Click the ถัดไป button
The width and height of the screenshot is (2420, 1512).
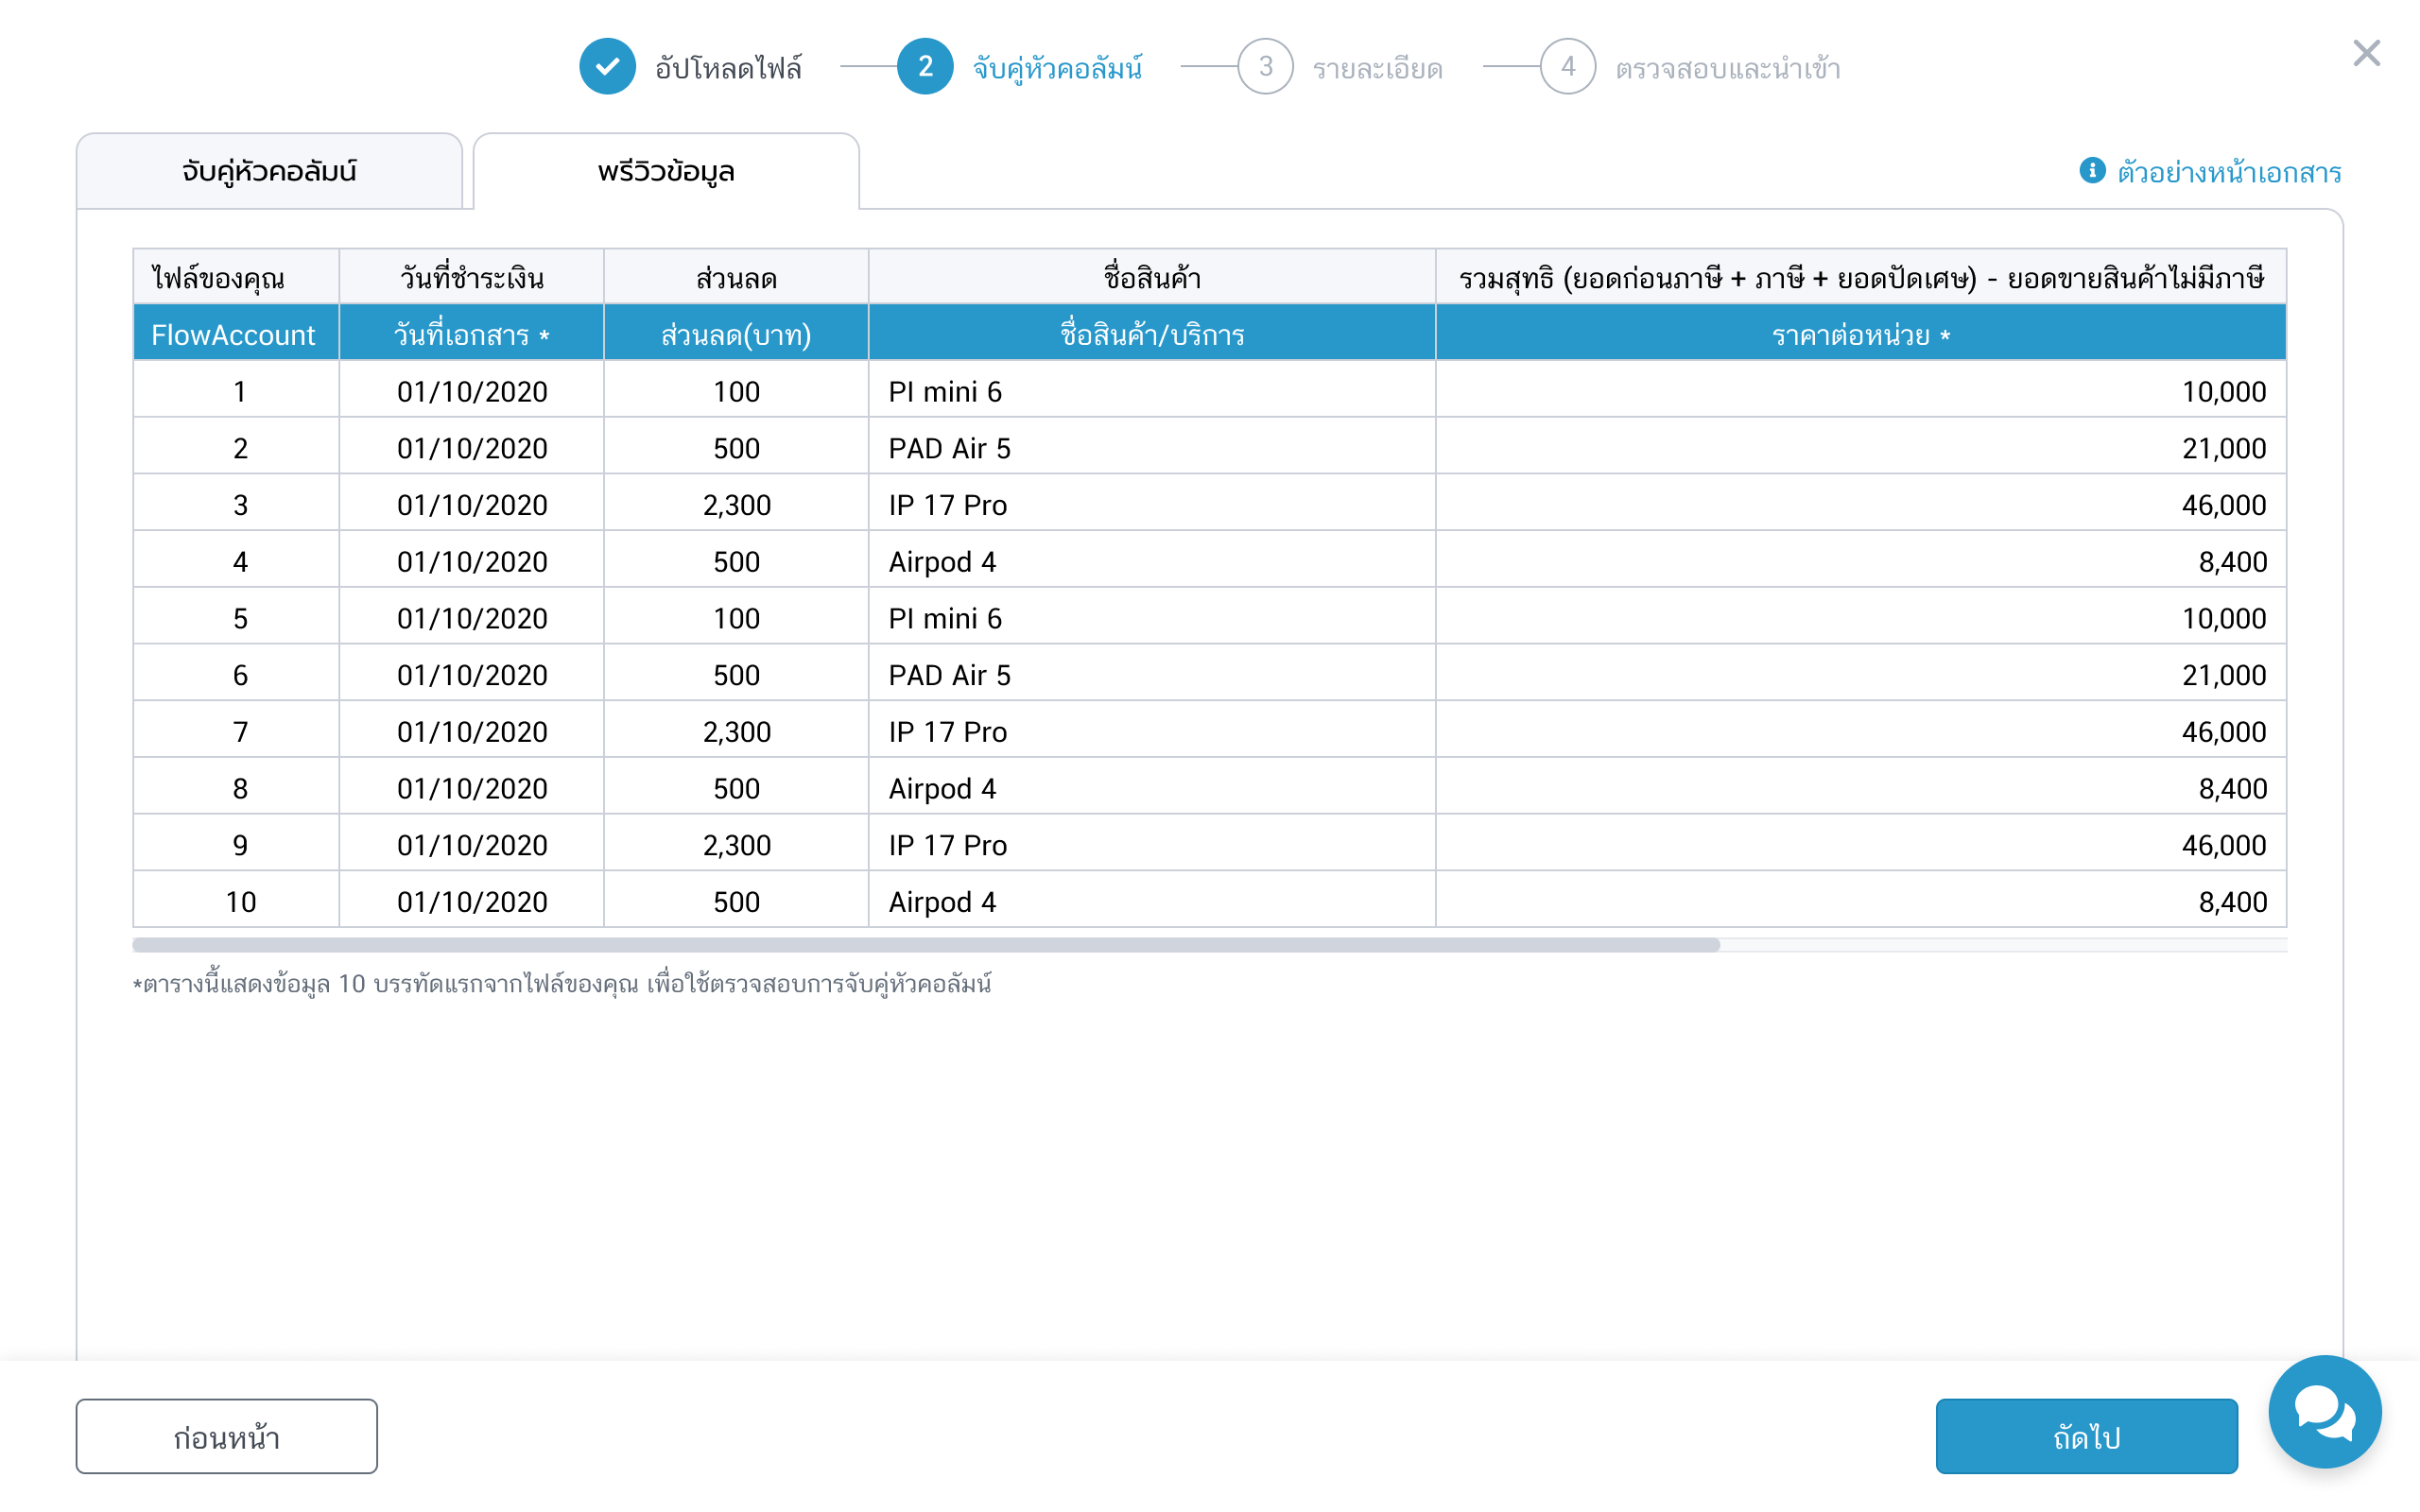(x=2086, y=1436)
